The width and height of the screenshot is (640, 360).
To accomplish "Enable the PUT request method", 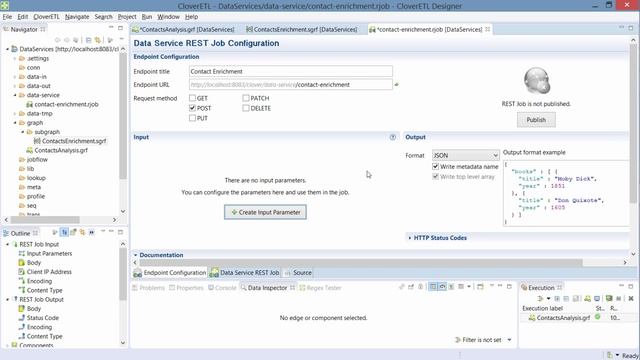I will [x=192, y=118].
